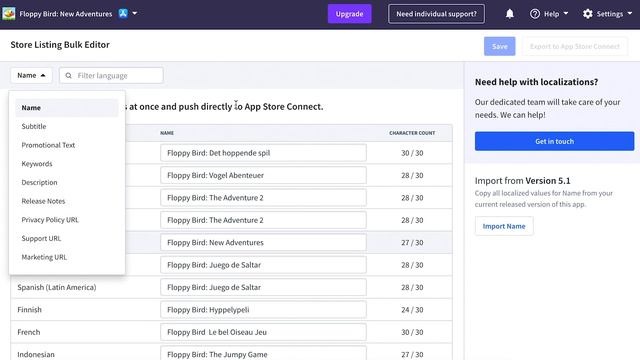The height and width of the screenshot is (360, 640).
Task: Edit the 'Hyppelypeli' name field
Action: tap(263, 310)
